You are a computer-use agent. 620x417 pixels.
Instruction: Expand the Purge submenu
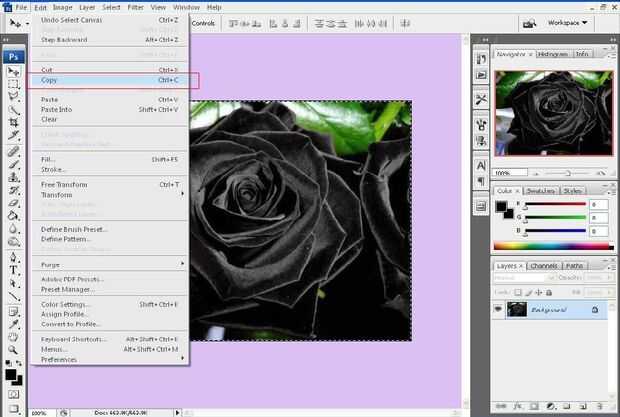coord(110,264)
